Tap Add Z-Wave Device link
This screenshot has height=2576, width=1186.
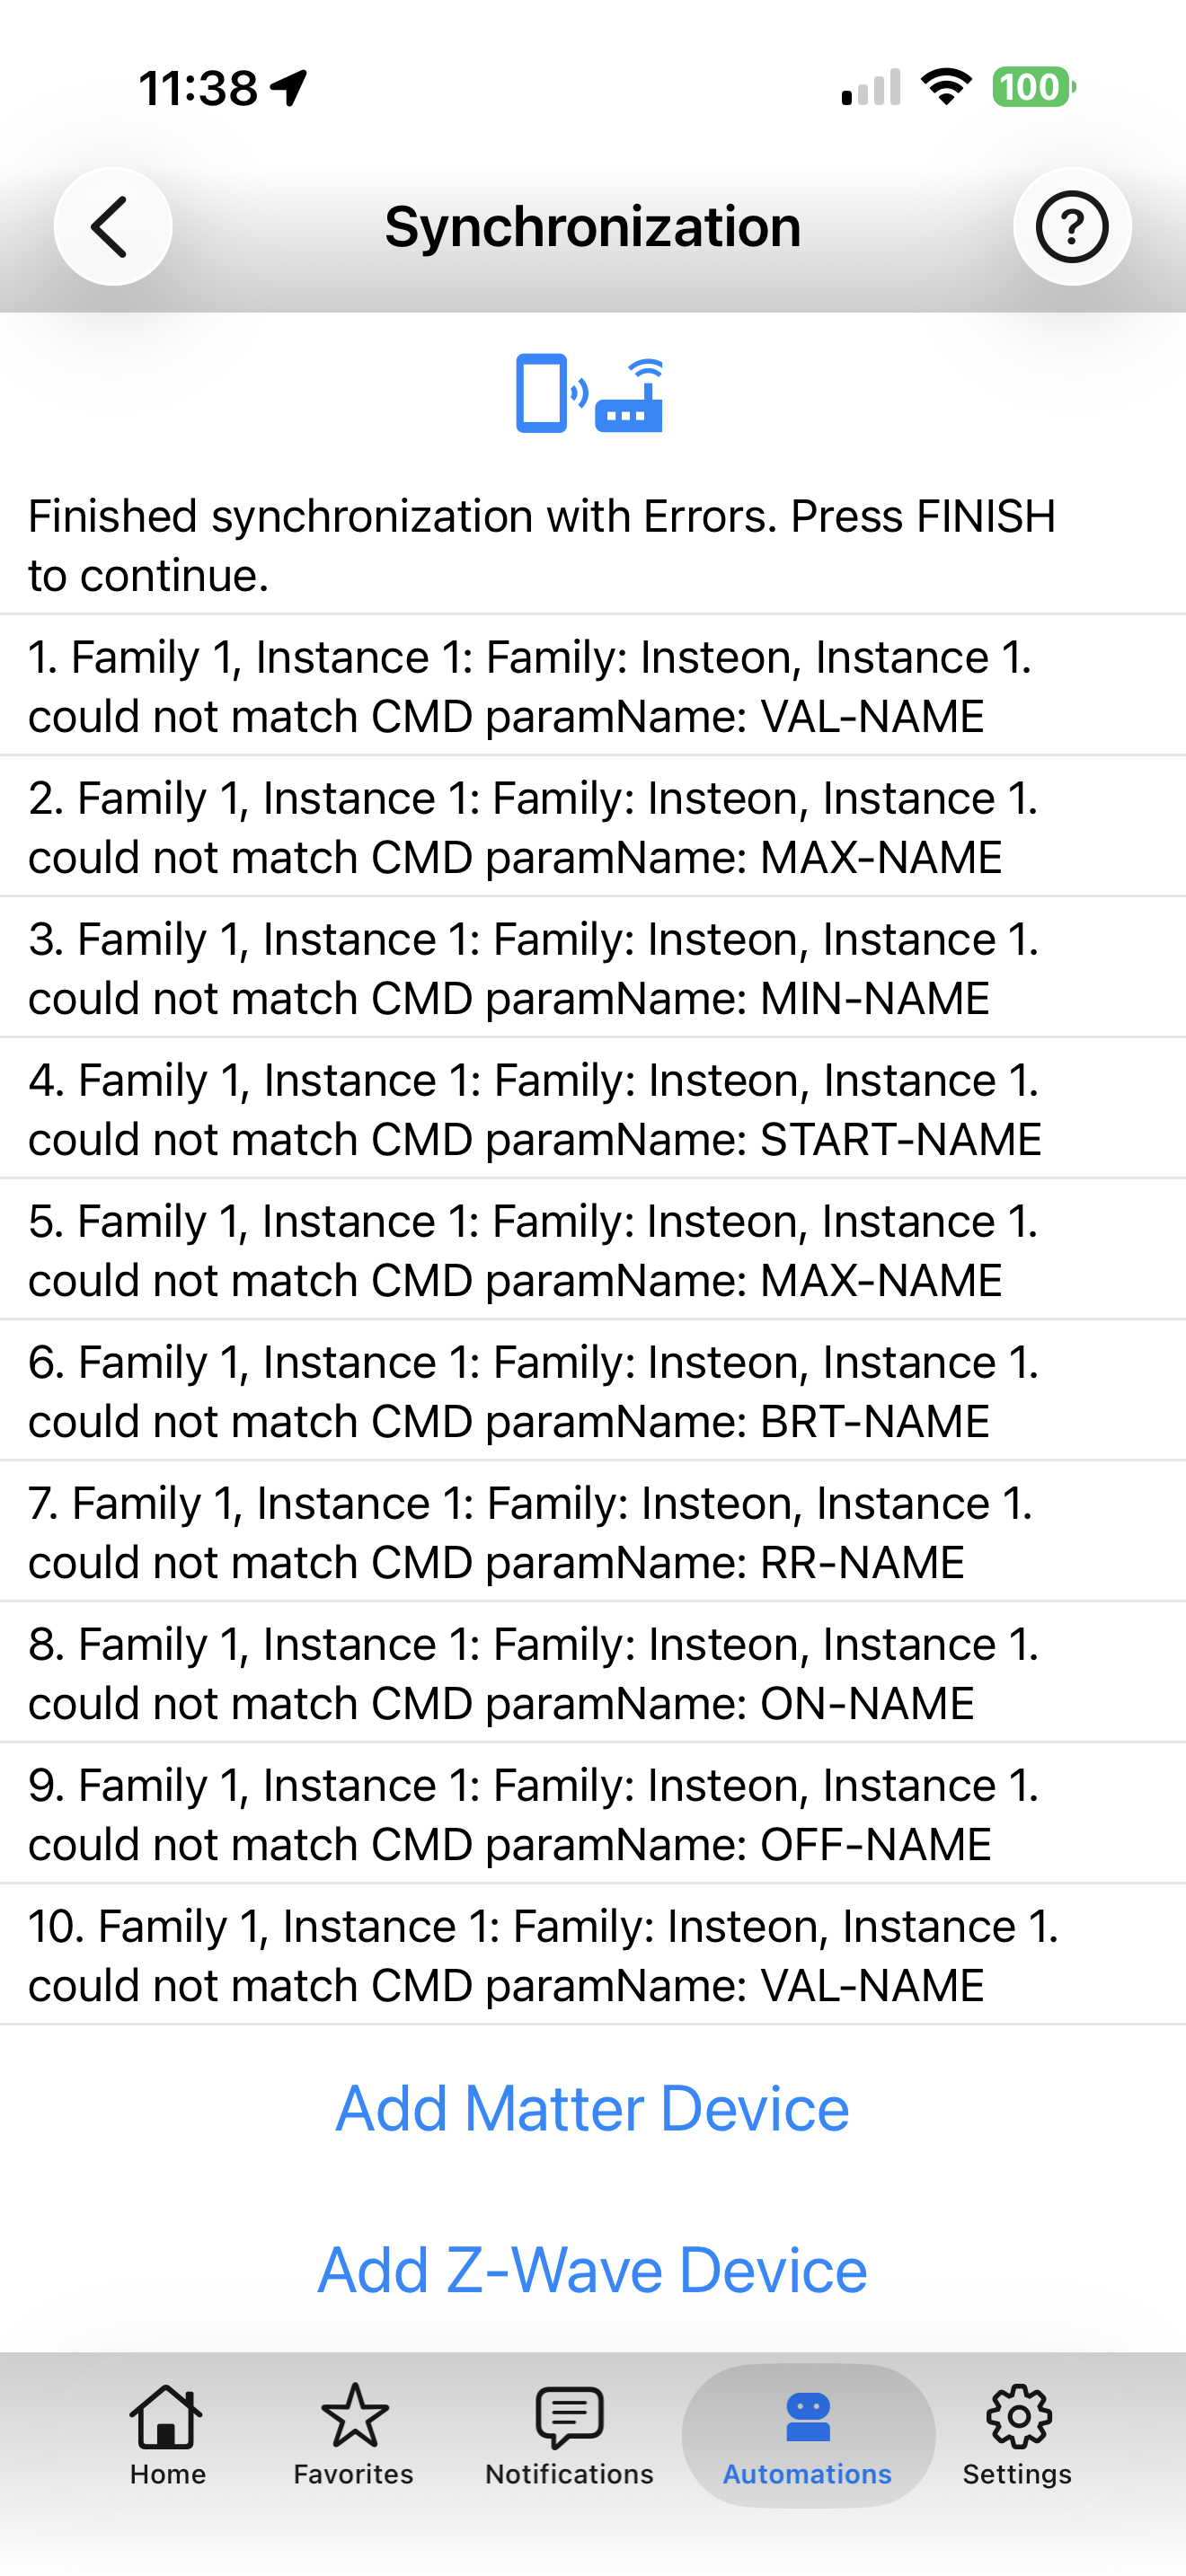pyautogui.click(x=593, y=2270)
